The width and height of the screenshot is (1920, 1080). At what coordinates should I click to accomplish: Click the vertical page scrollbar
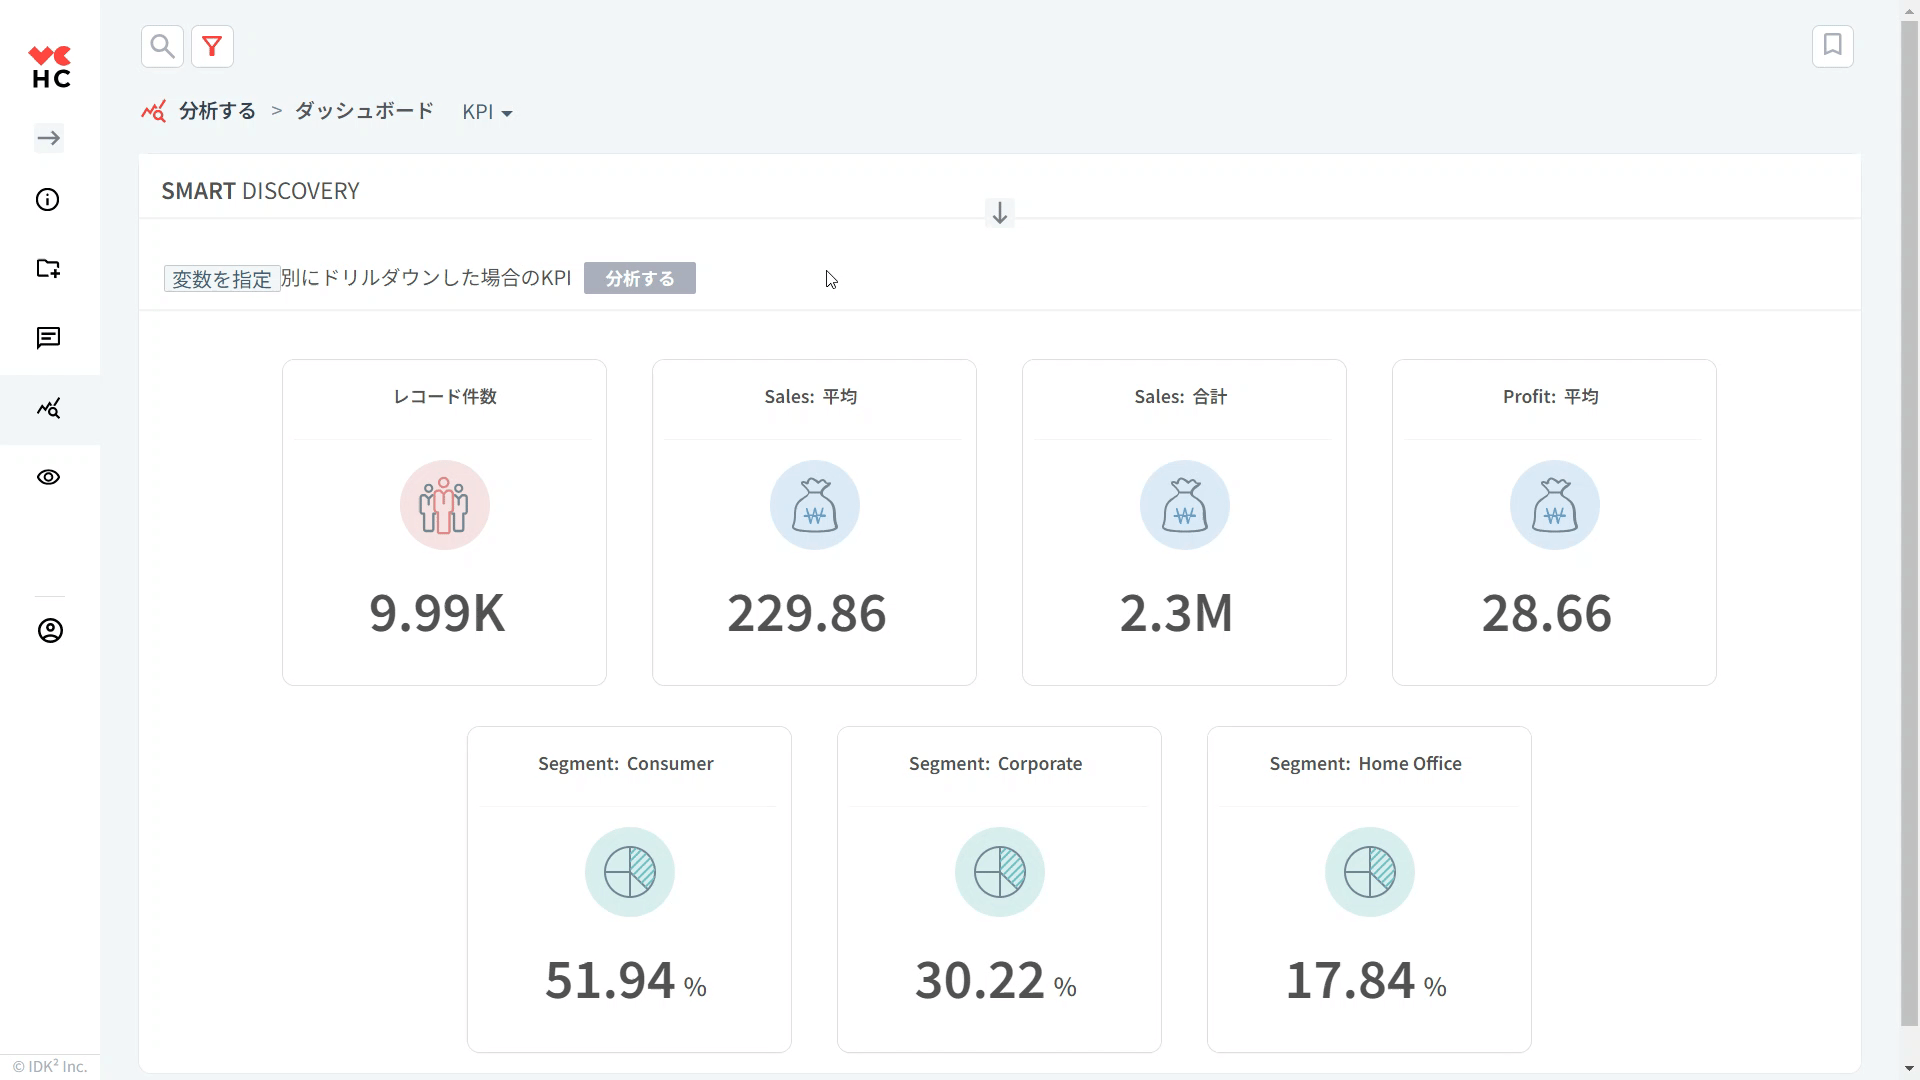click(x=1909, y=520)
